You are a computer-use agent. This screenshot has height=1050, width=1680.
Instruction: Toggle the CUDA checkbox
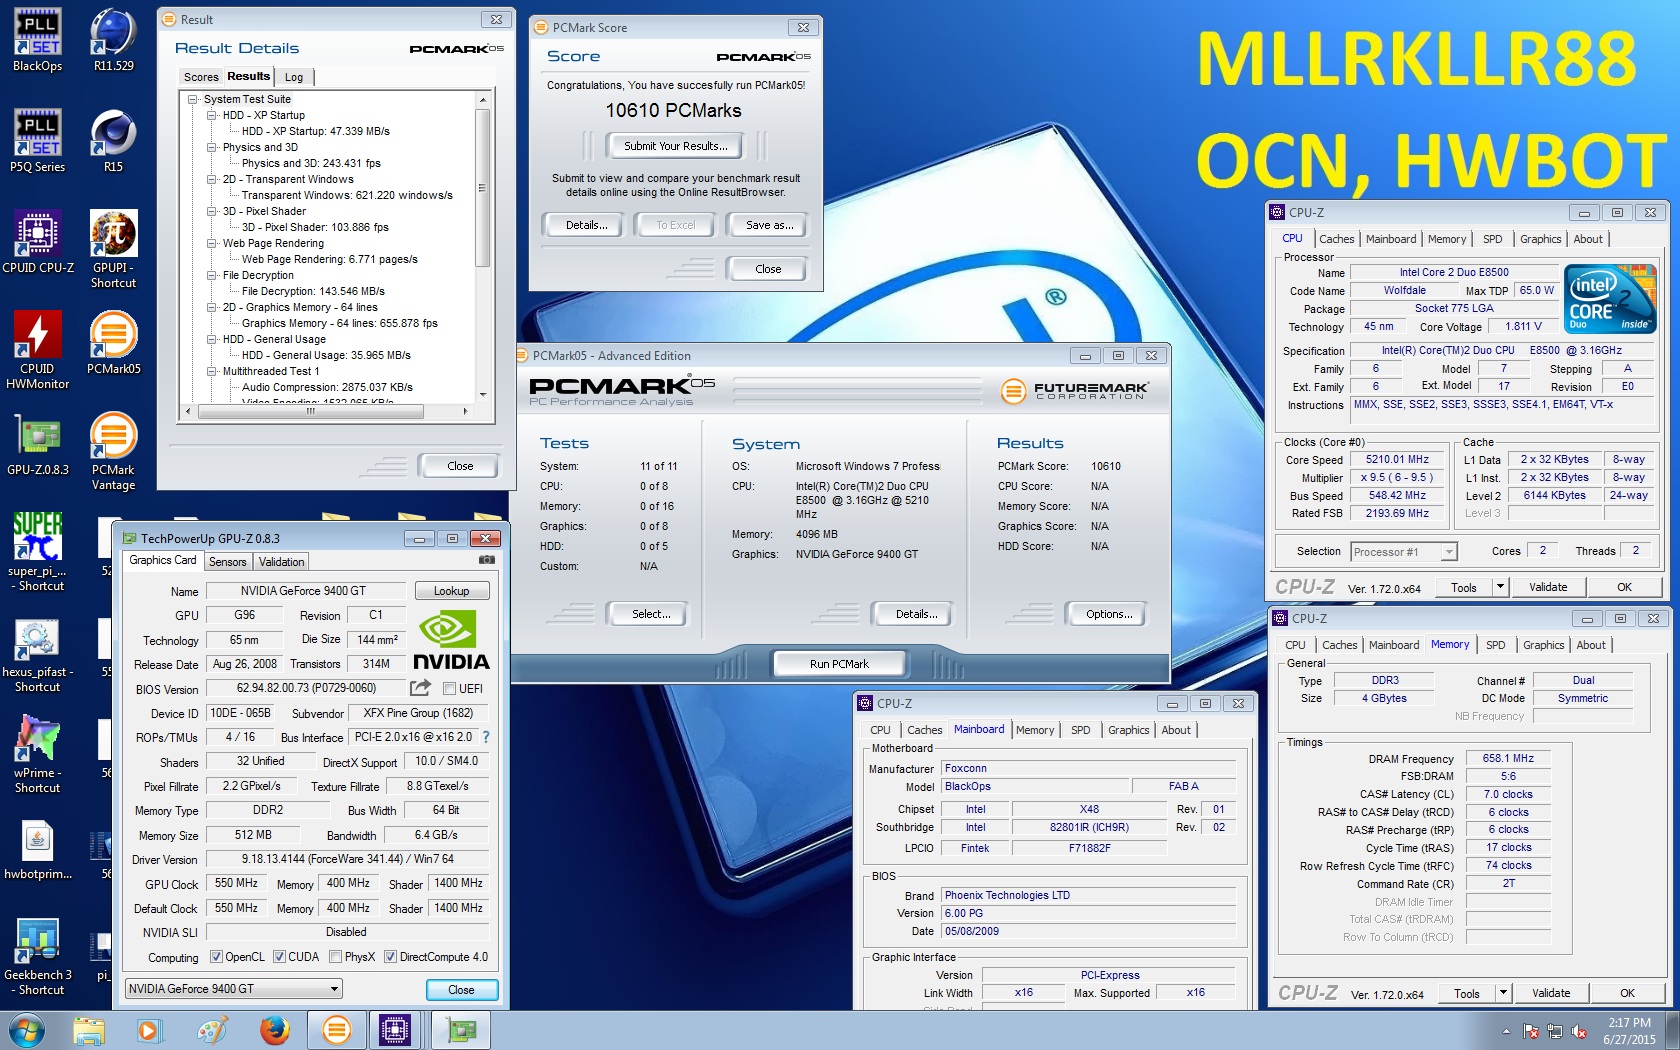point(279,957)
